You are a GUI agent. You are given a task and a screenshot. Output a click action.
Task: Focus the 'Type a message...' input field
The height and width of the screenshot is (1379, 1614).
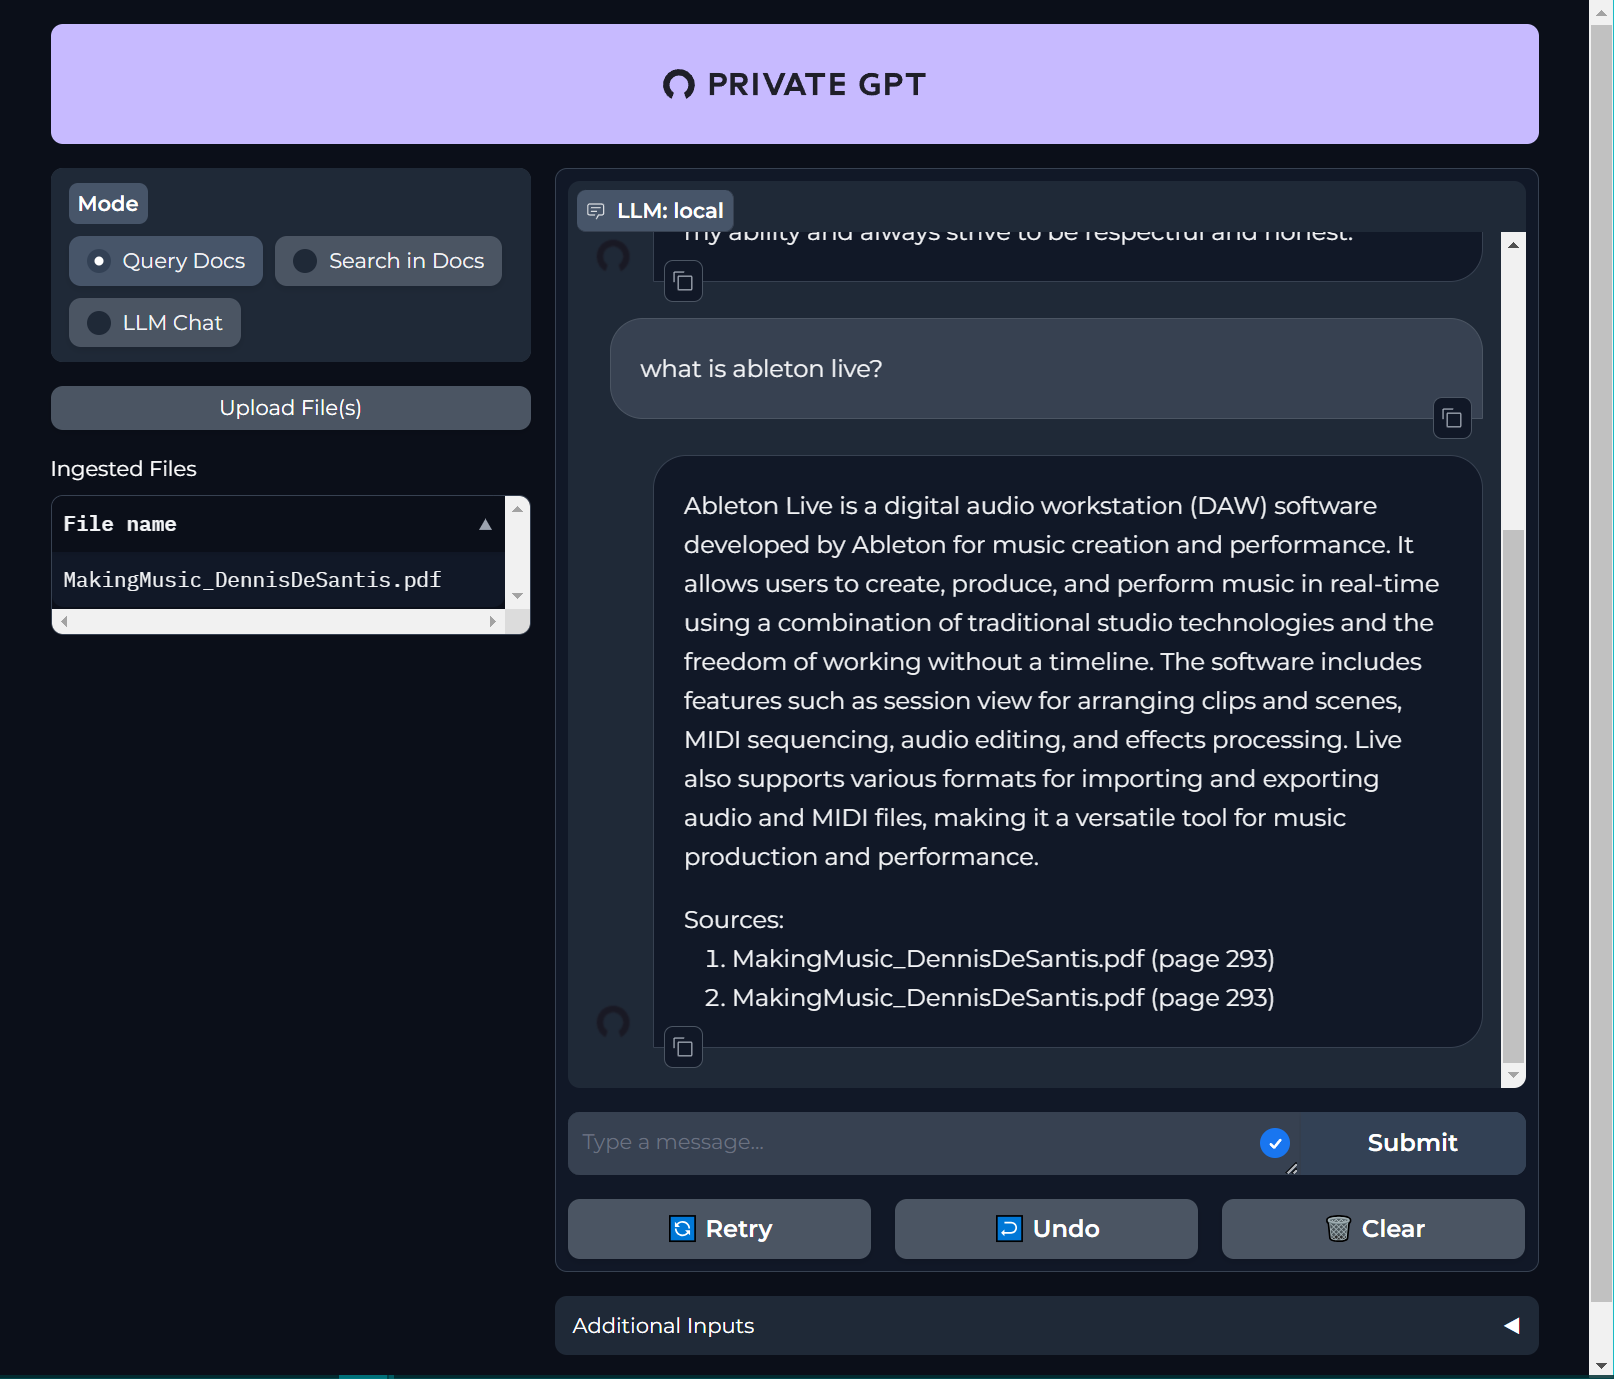tap(910, 1143)
